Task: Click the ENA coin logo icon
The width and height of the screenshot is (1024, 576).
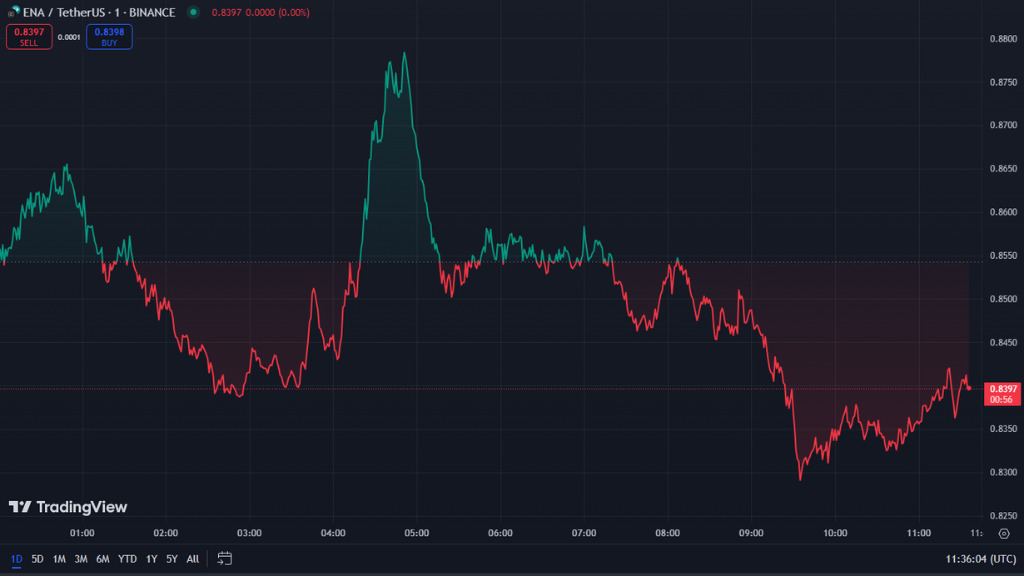Action: tap(10, 12)
